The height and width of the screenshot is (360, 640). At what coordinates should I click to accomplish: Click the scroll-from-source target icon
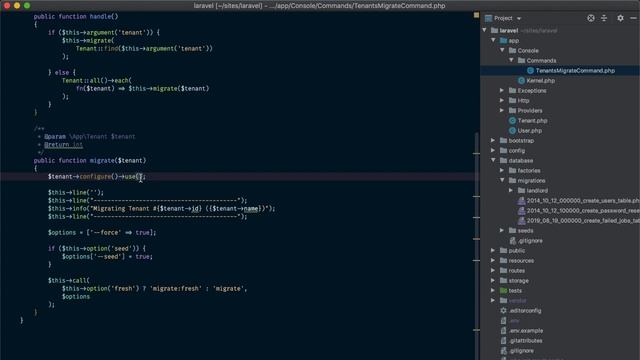(x=591, y=18)
